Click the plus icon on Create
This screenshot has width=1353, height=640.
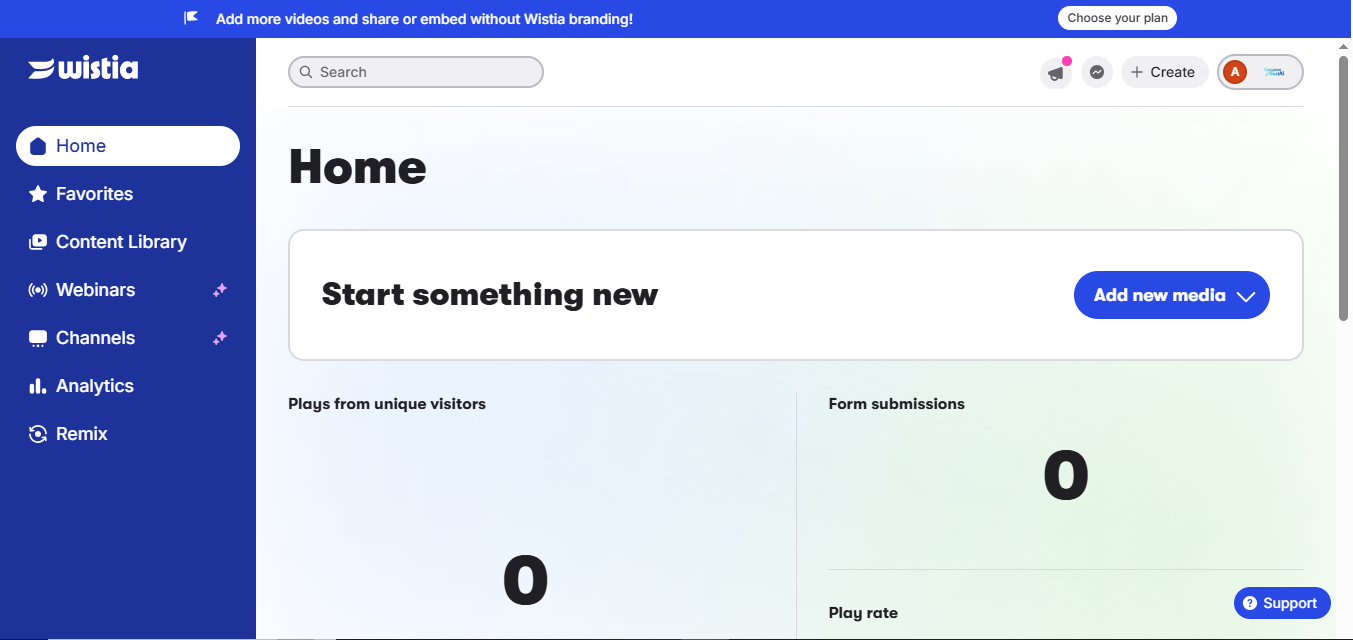pyautogui.click(x=1137, y=72)
